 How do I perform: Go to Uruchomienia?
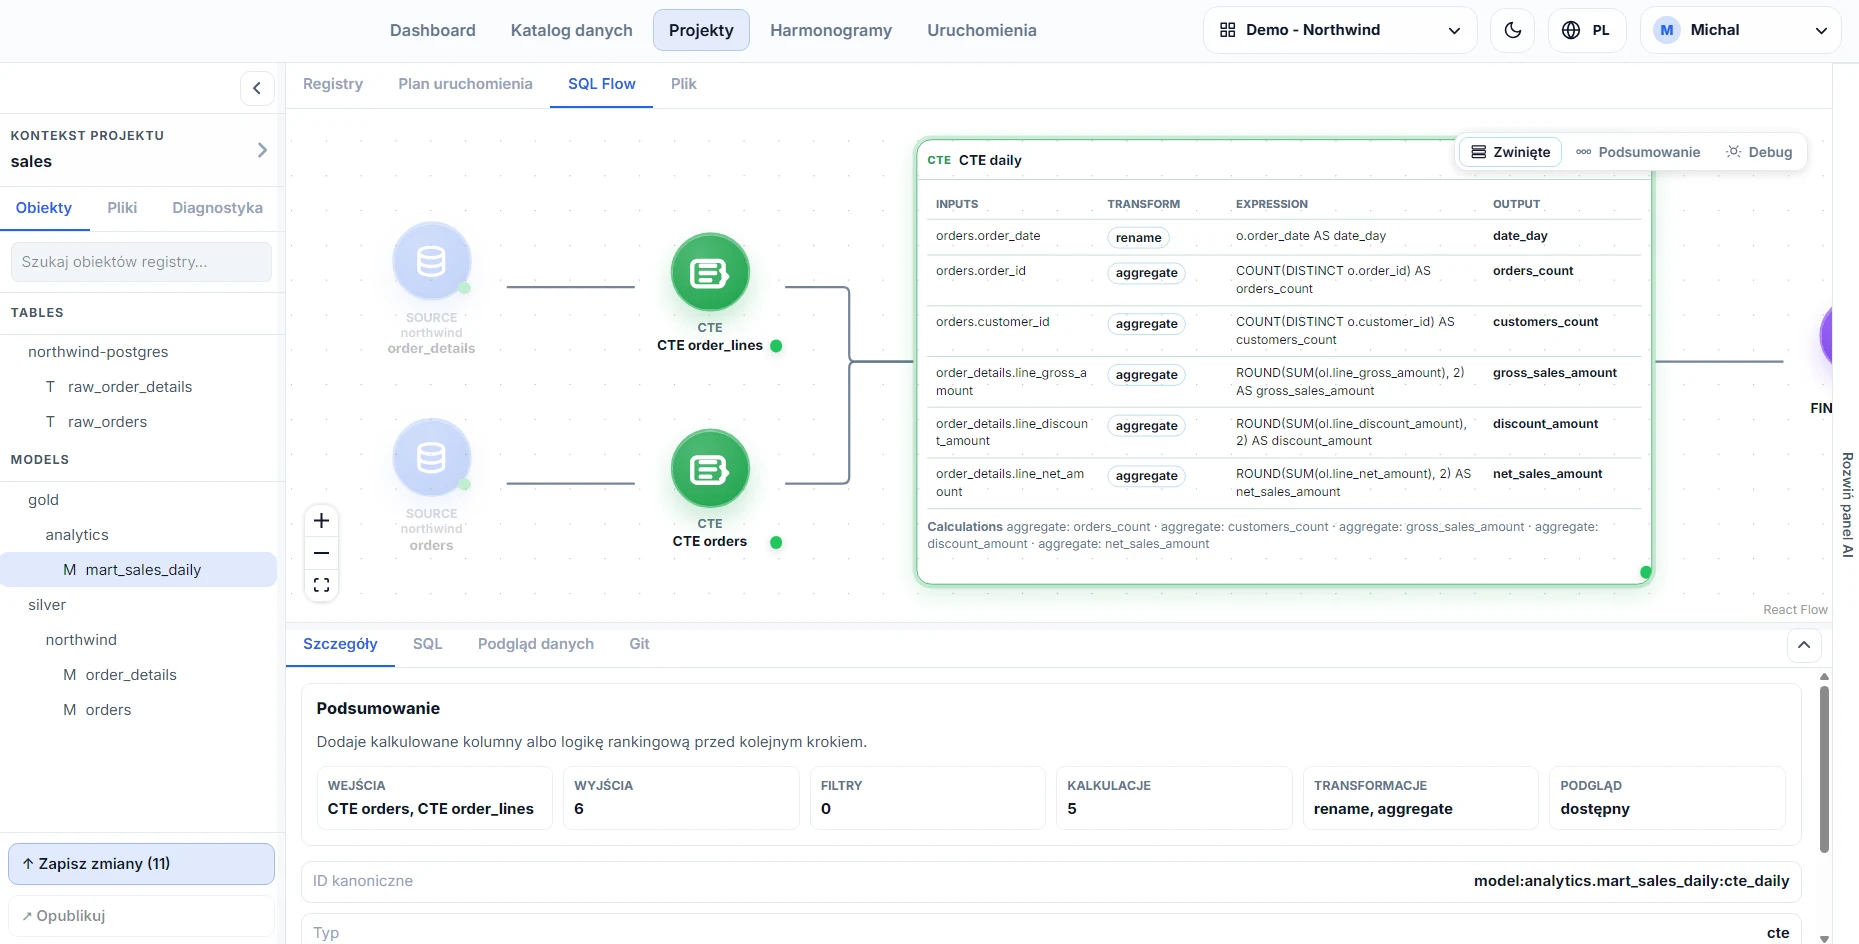982,30
